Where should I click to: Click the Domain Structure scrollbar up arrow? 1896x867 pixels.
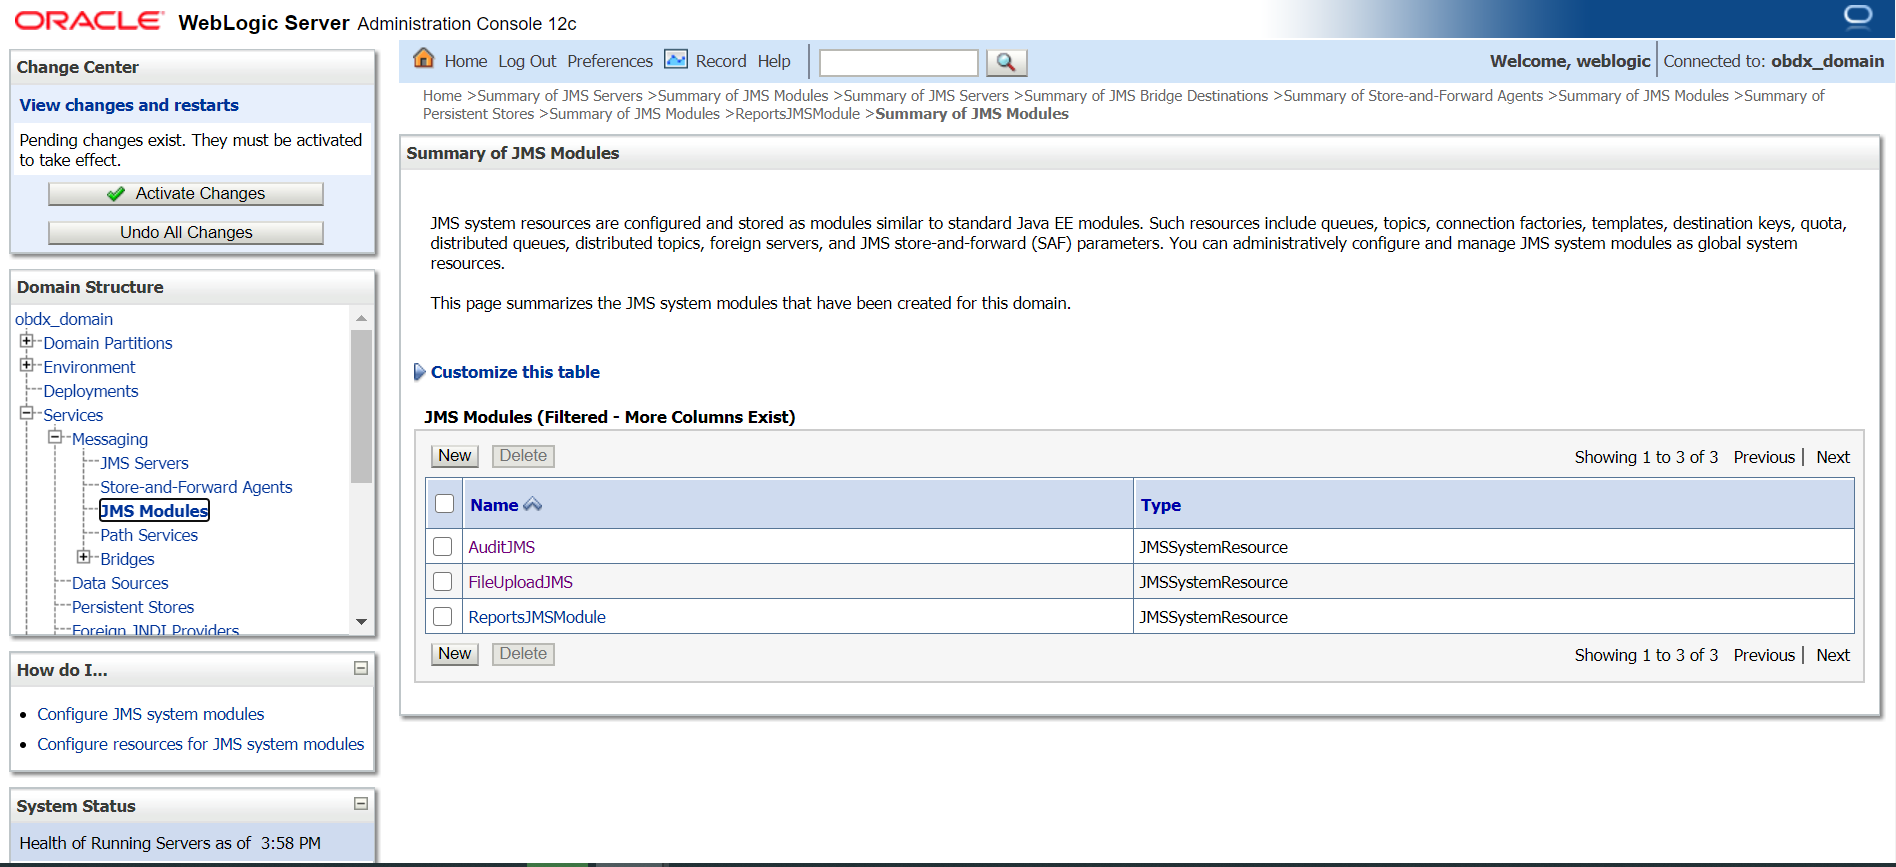(x=361, y=318)
